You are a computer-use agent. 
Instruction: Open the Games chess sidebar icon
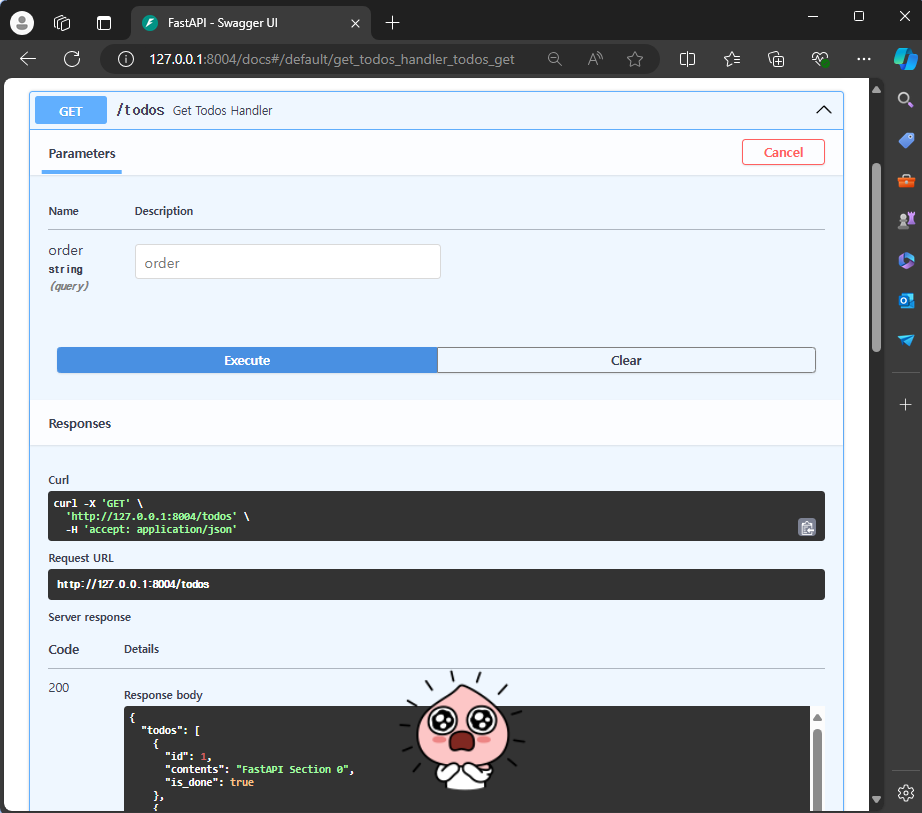tap(906, 220)
